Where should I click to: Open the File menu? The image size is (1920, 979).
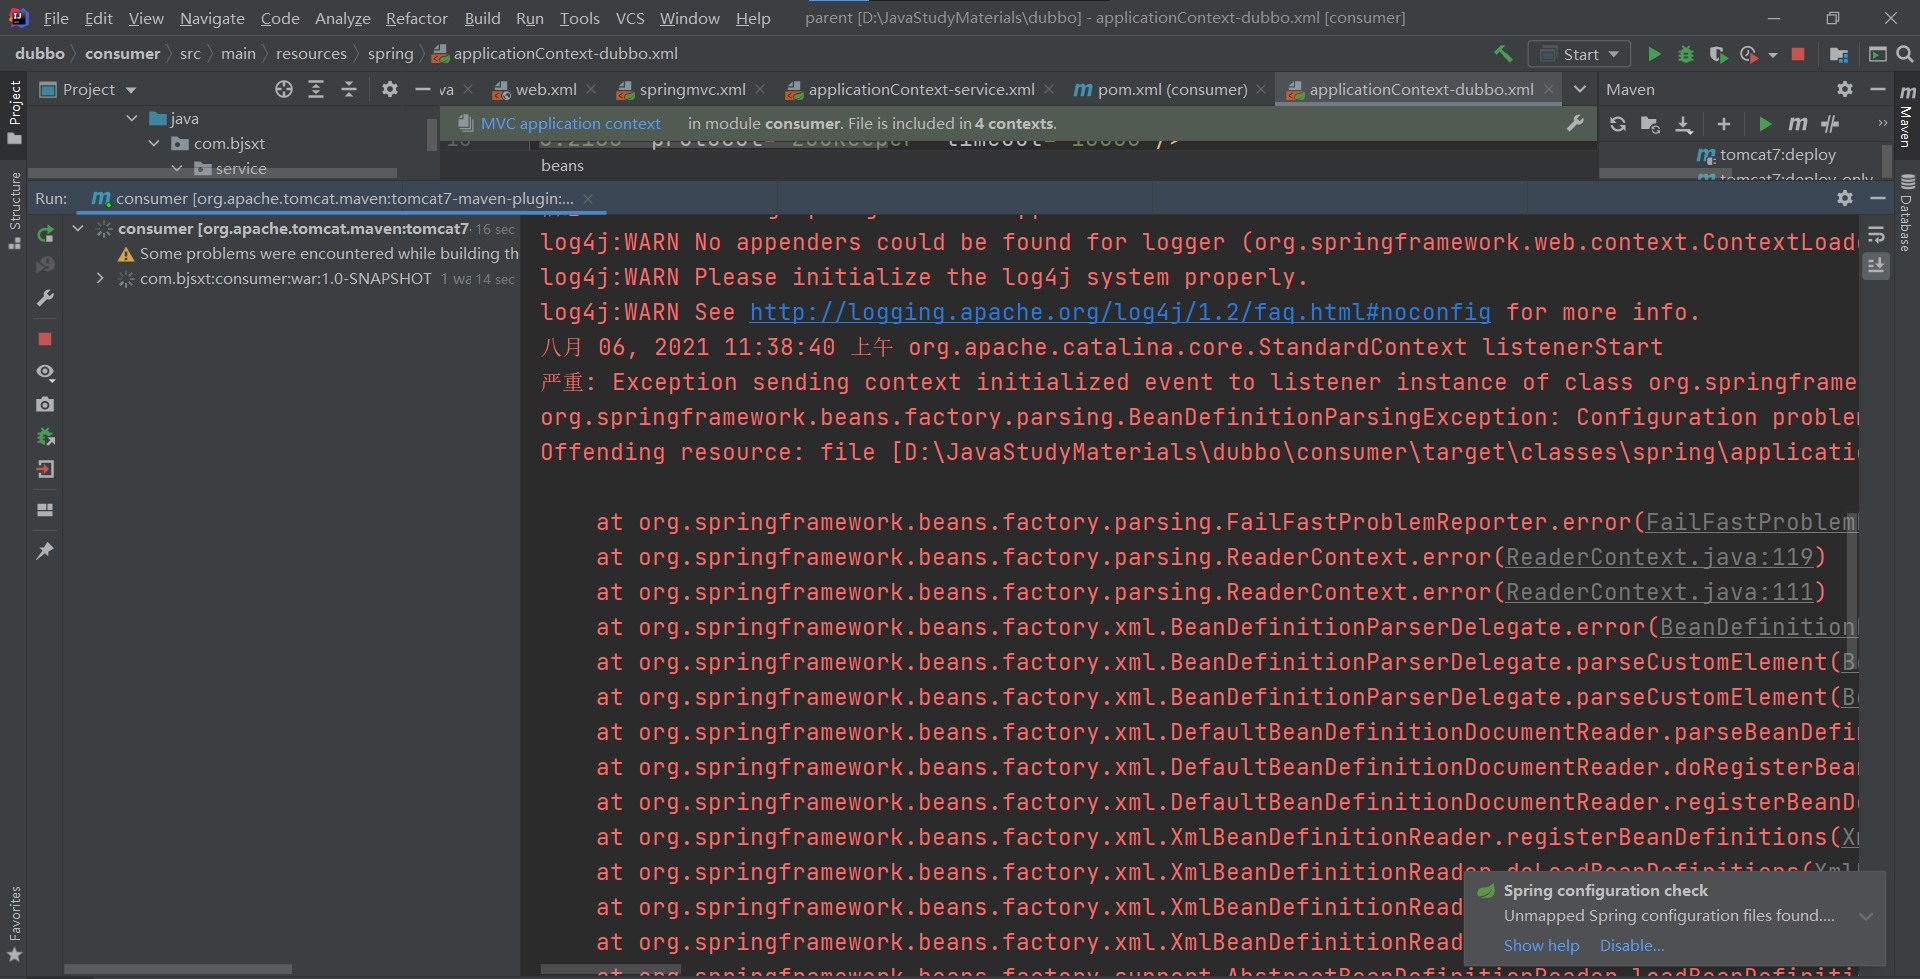click(56, 18)
